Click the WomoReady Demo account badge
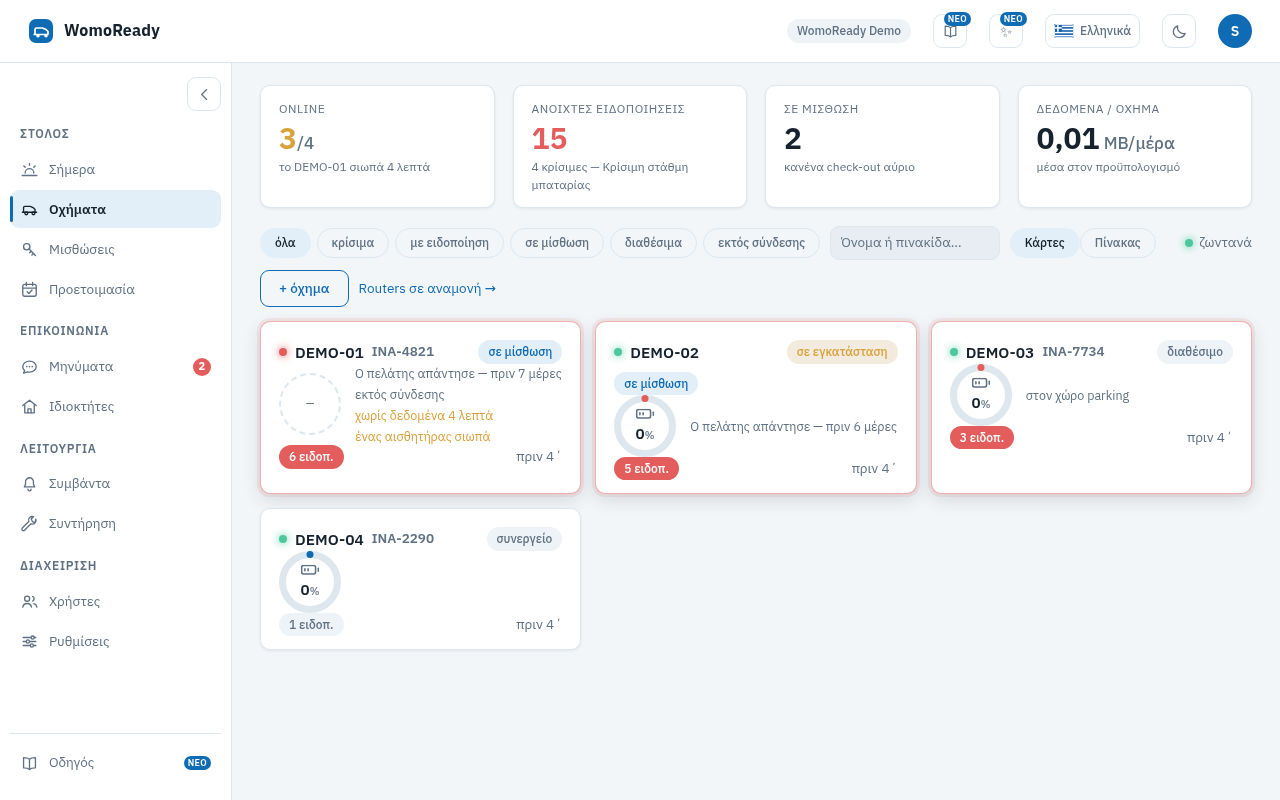 (849, 31)
